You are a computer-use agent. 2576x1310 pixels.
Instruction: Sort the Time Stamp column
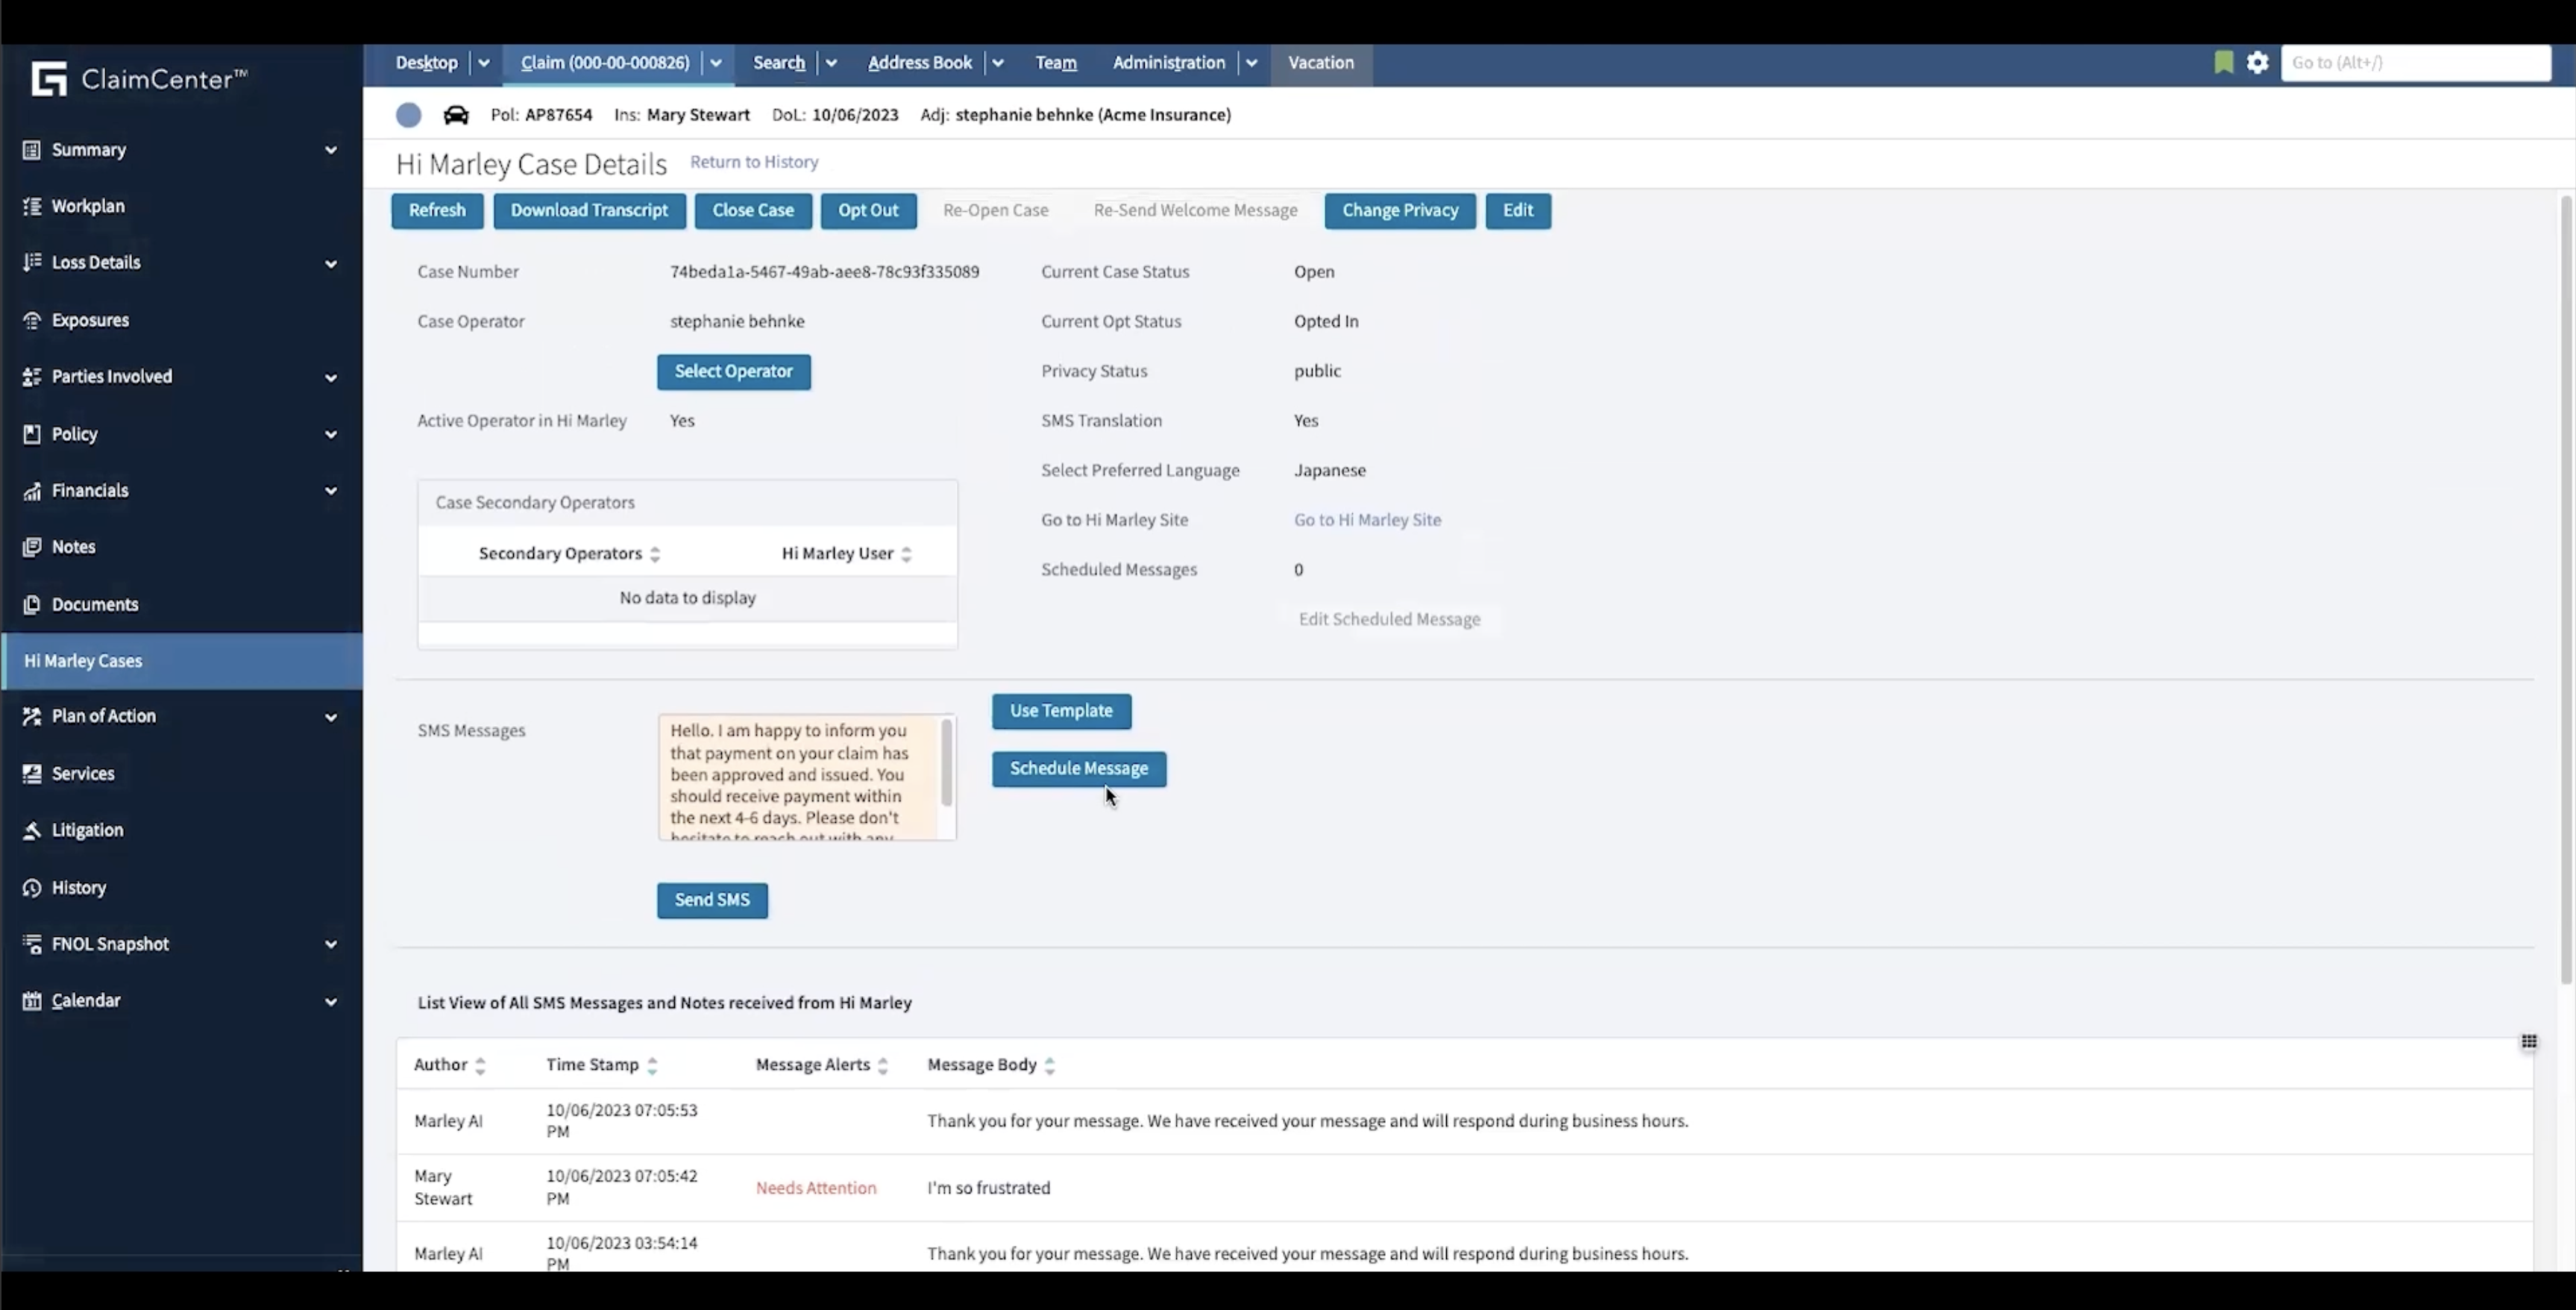click(x=652, y=1066)
